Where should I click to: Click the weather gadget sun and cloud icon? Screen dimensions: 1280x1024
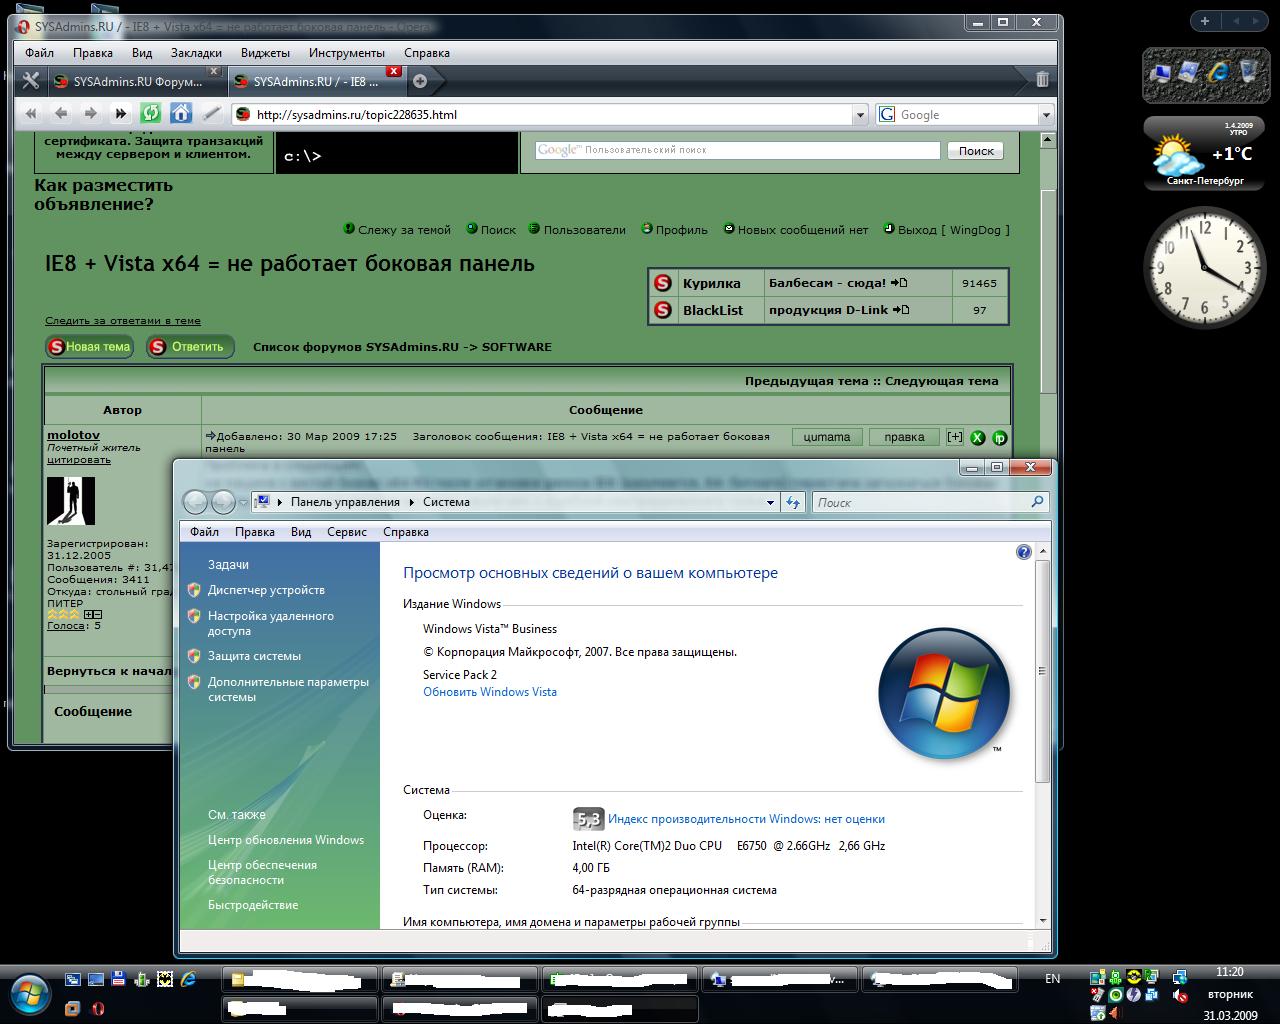point(1176,155)
